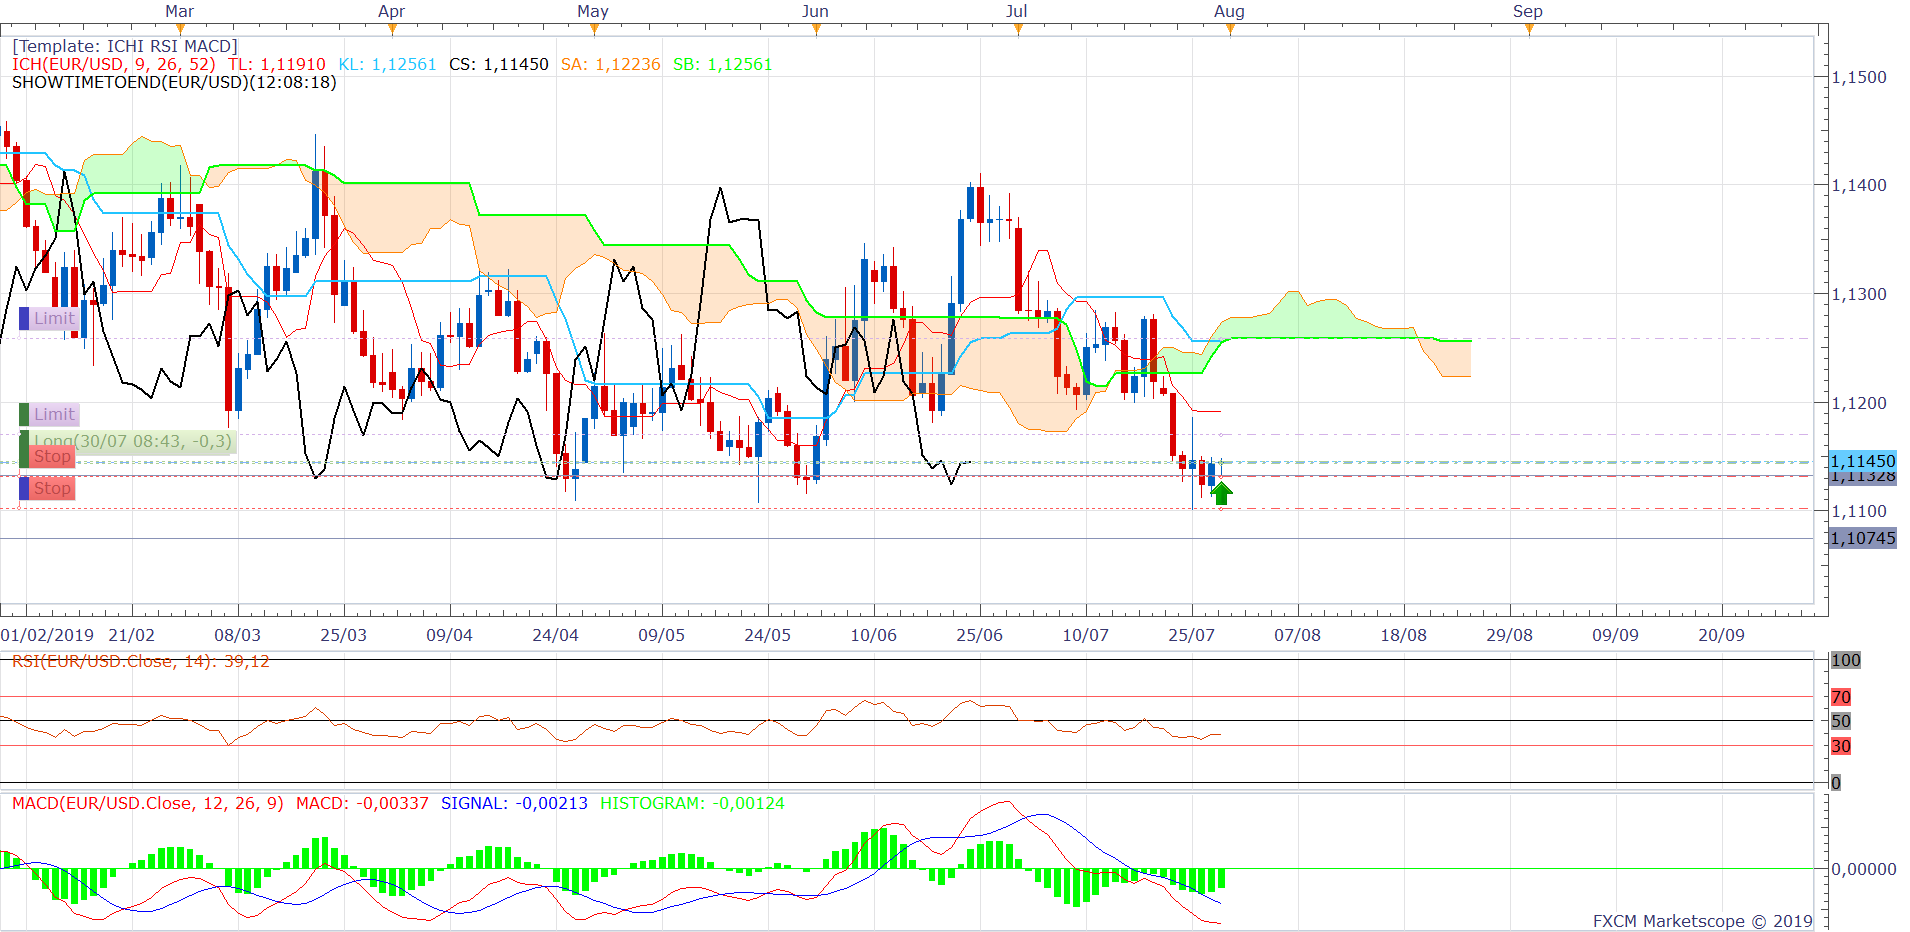This screenshot has width=1910, height=932.
Task: Click the 1,10745 price level tag
Action: click(1863, 539)
